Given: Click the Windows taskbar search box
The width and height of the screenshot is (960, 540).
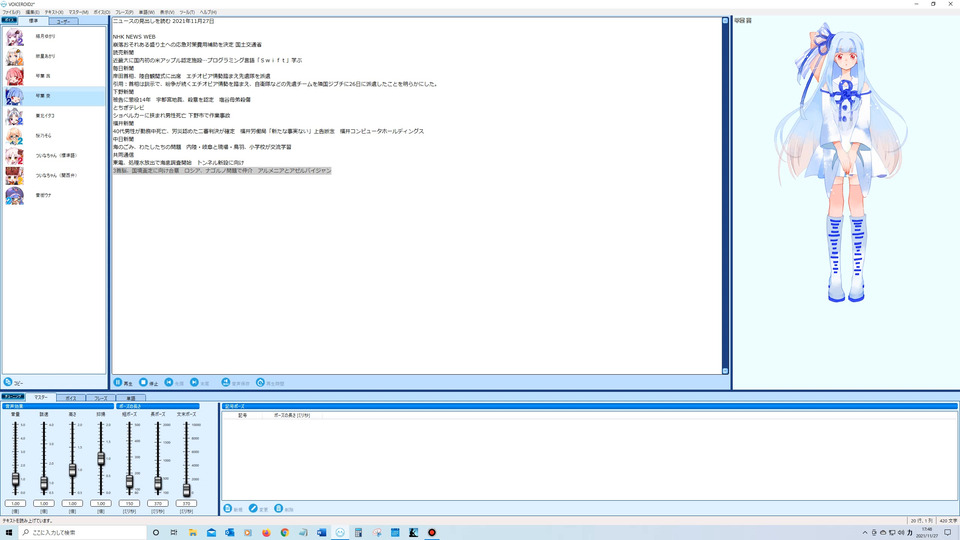Looking at the screenshot, I should pyautogui.click(x=83, y=533).
